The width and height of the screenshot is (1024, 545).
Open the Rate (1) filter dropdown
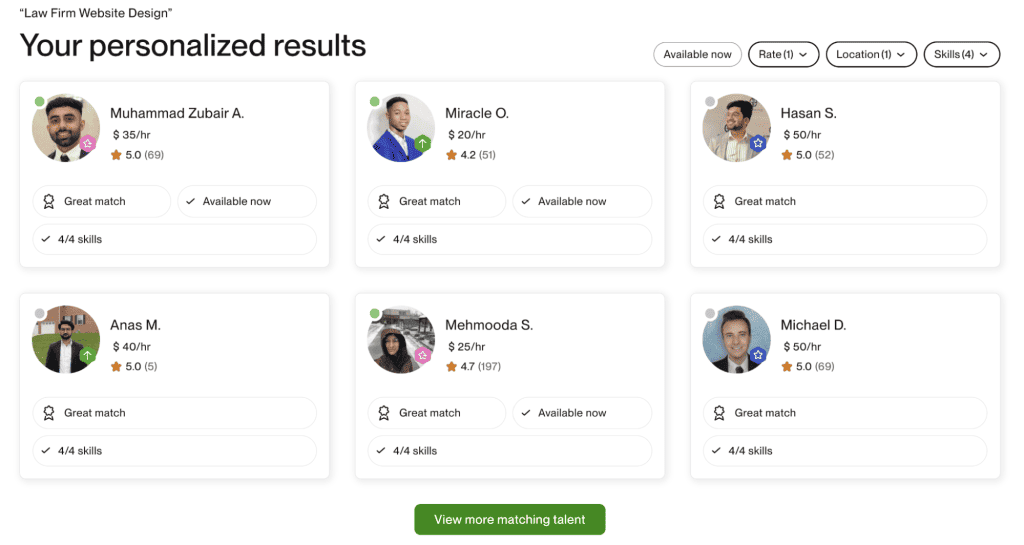783,54
